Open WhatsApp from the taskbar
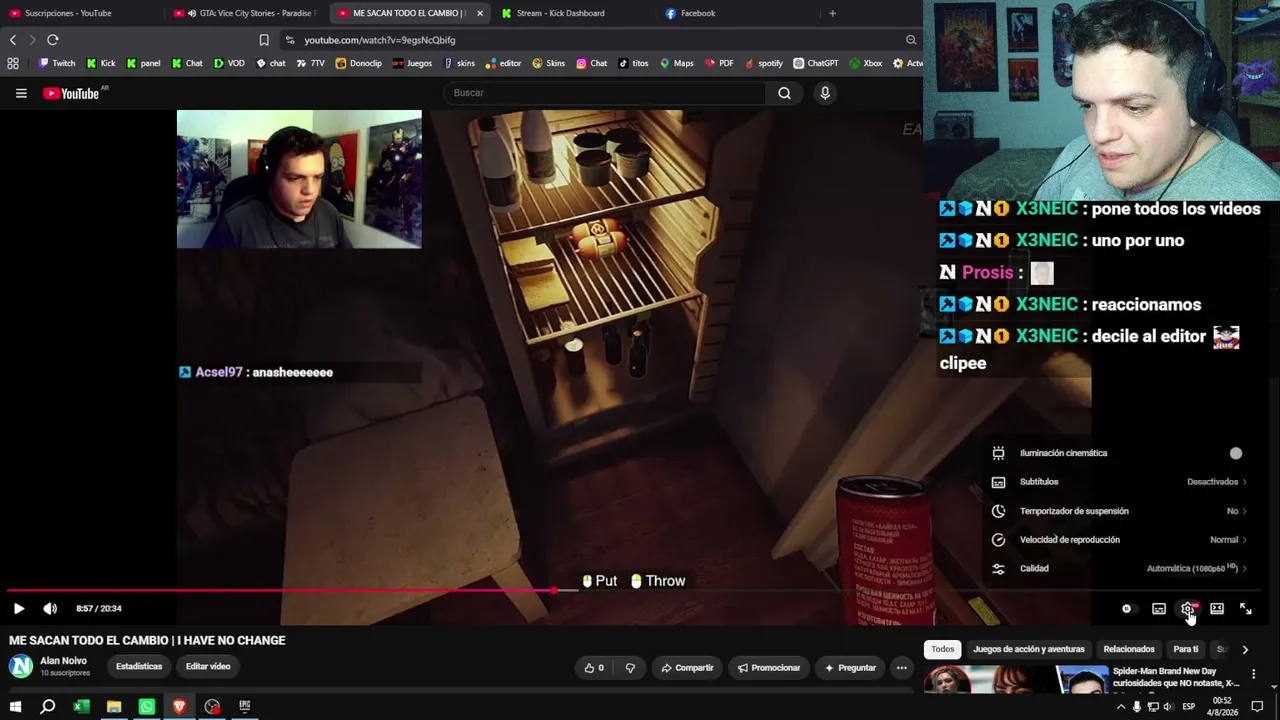Screen dimensions: 1280x720 click(147, 707)
